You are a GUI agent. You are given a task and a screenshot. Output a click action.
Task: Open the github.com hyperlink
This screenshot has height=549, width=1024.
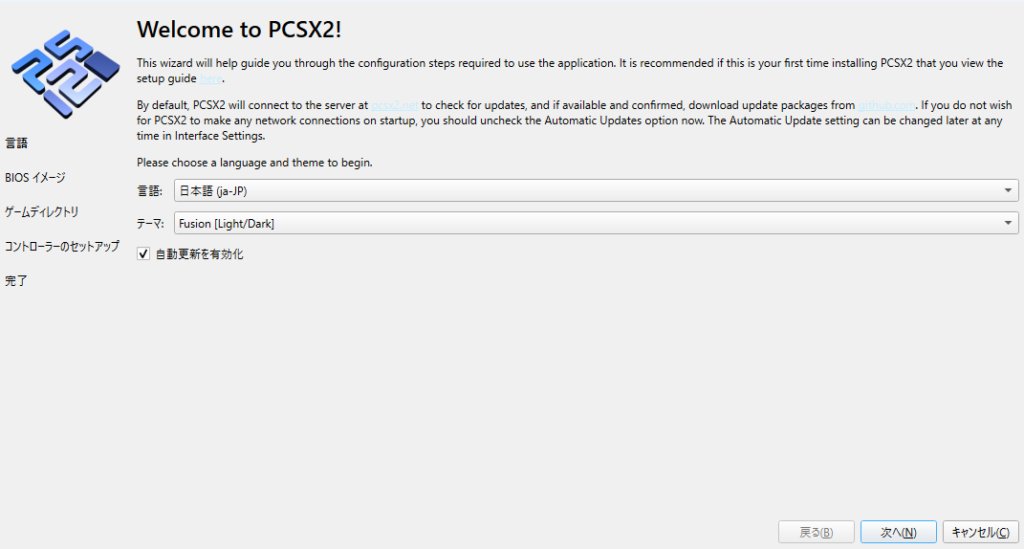886,105
